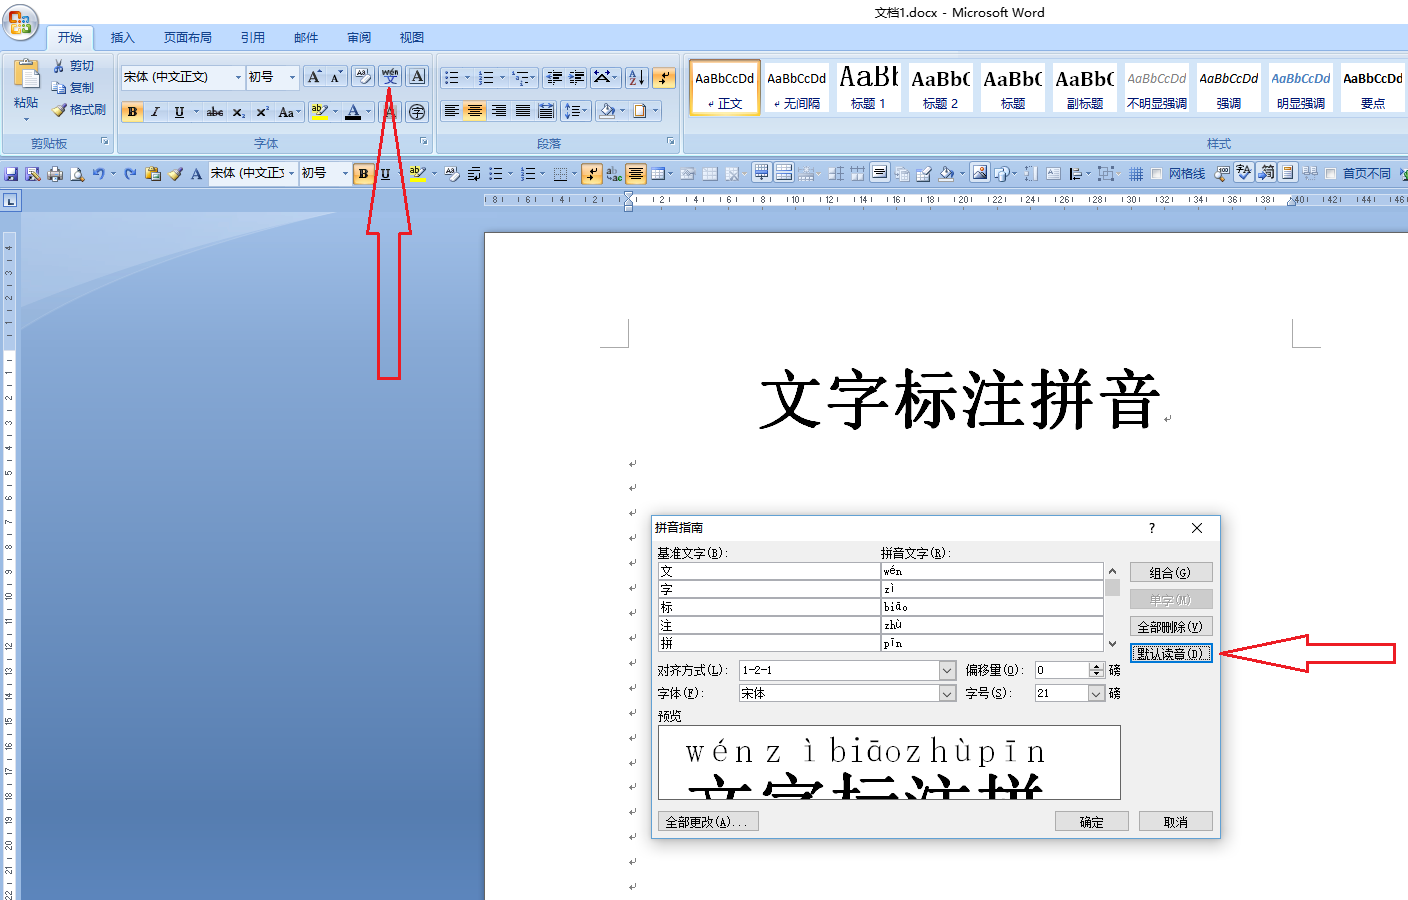Switch to the 视图 tab
Image resolution: width=1408 pixels, height=900 pixels.
click(412, 38)
